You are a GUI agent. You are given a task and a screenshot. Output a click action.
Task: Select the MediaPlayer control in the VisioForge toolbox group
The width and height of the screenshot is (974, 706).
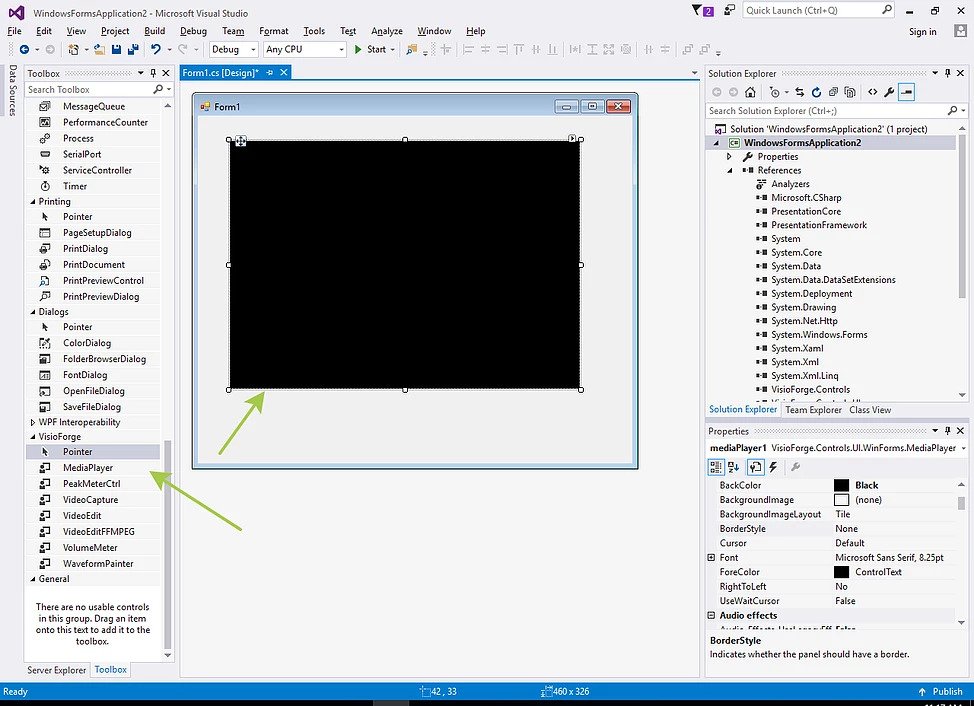coord(93,468)
